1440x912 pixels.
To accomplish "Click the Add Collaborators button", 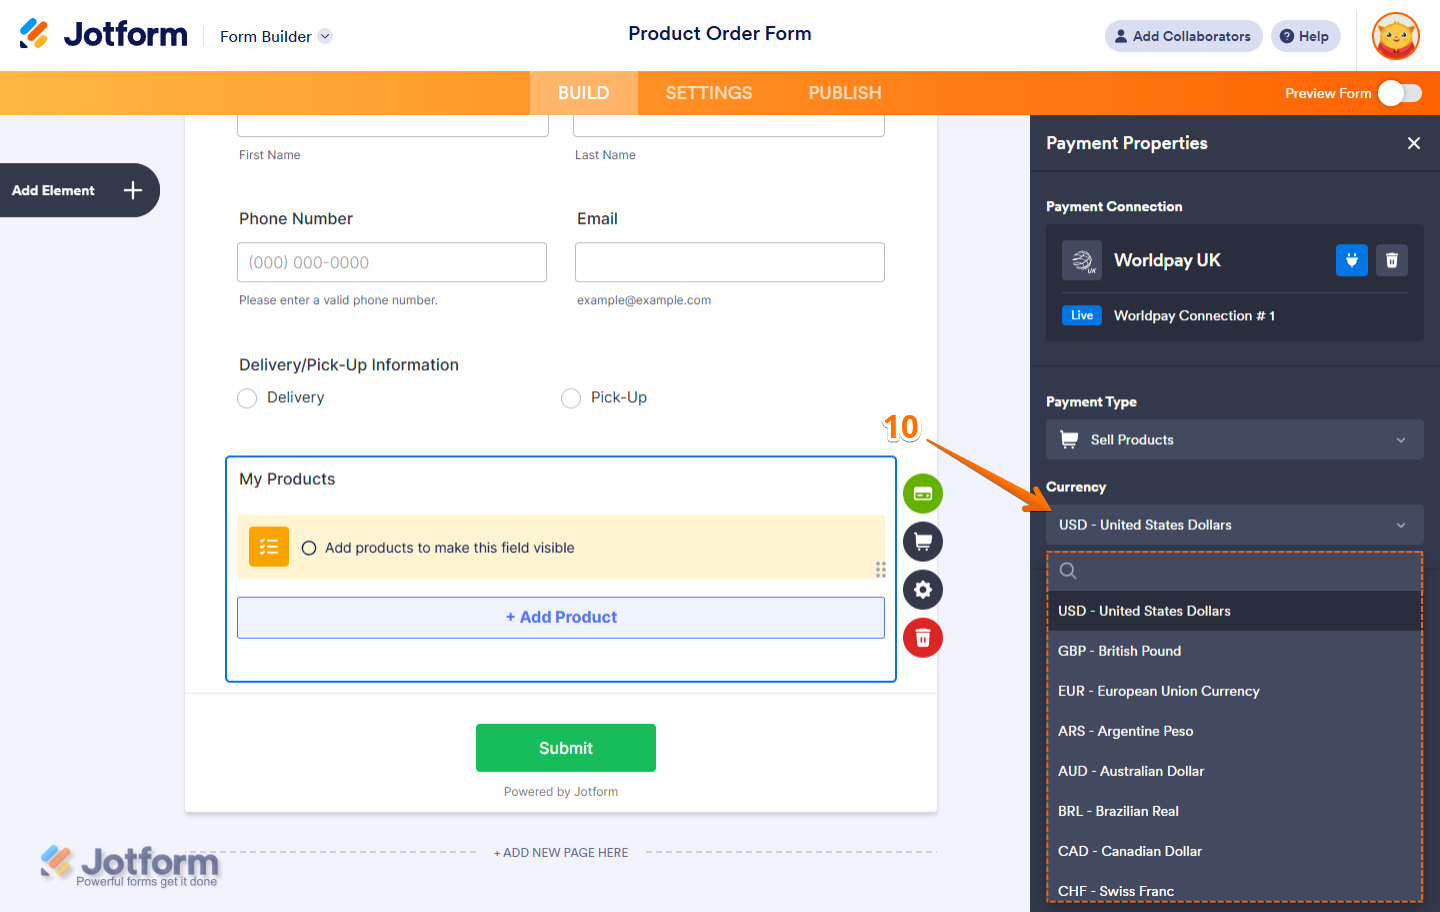I will 1183,36.
